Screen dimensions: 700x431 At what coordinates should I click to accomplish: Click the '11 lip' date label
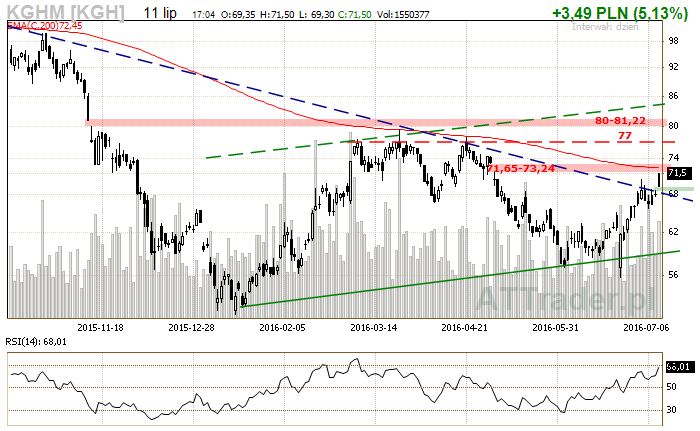(x=160, y=13)
